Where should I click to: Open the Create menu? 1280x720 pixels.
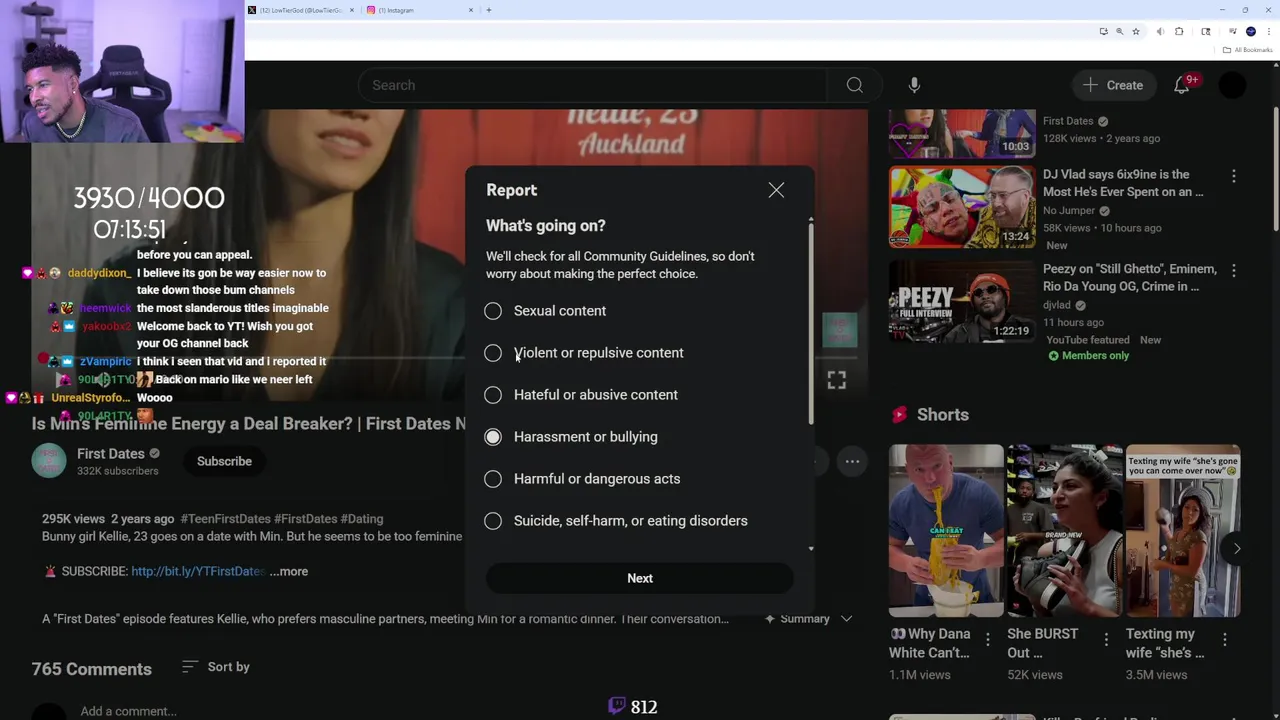(1112, 85)
